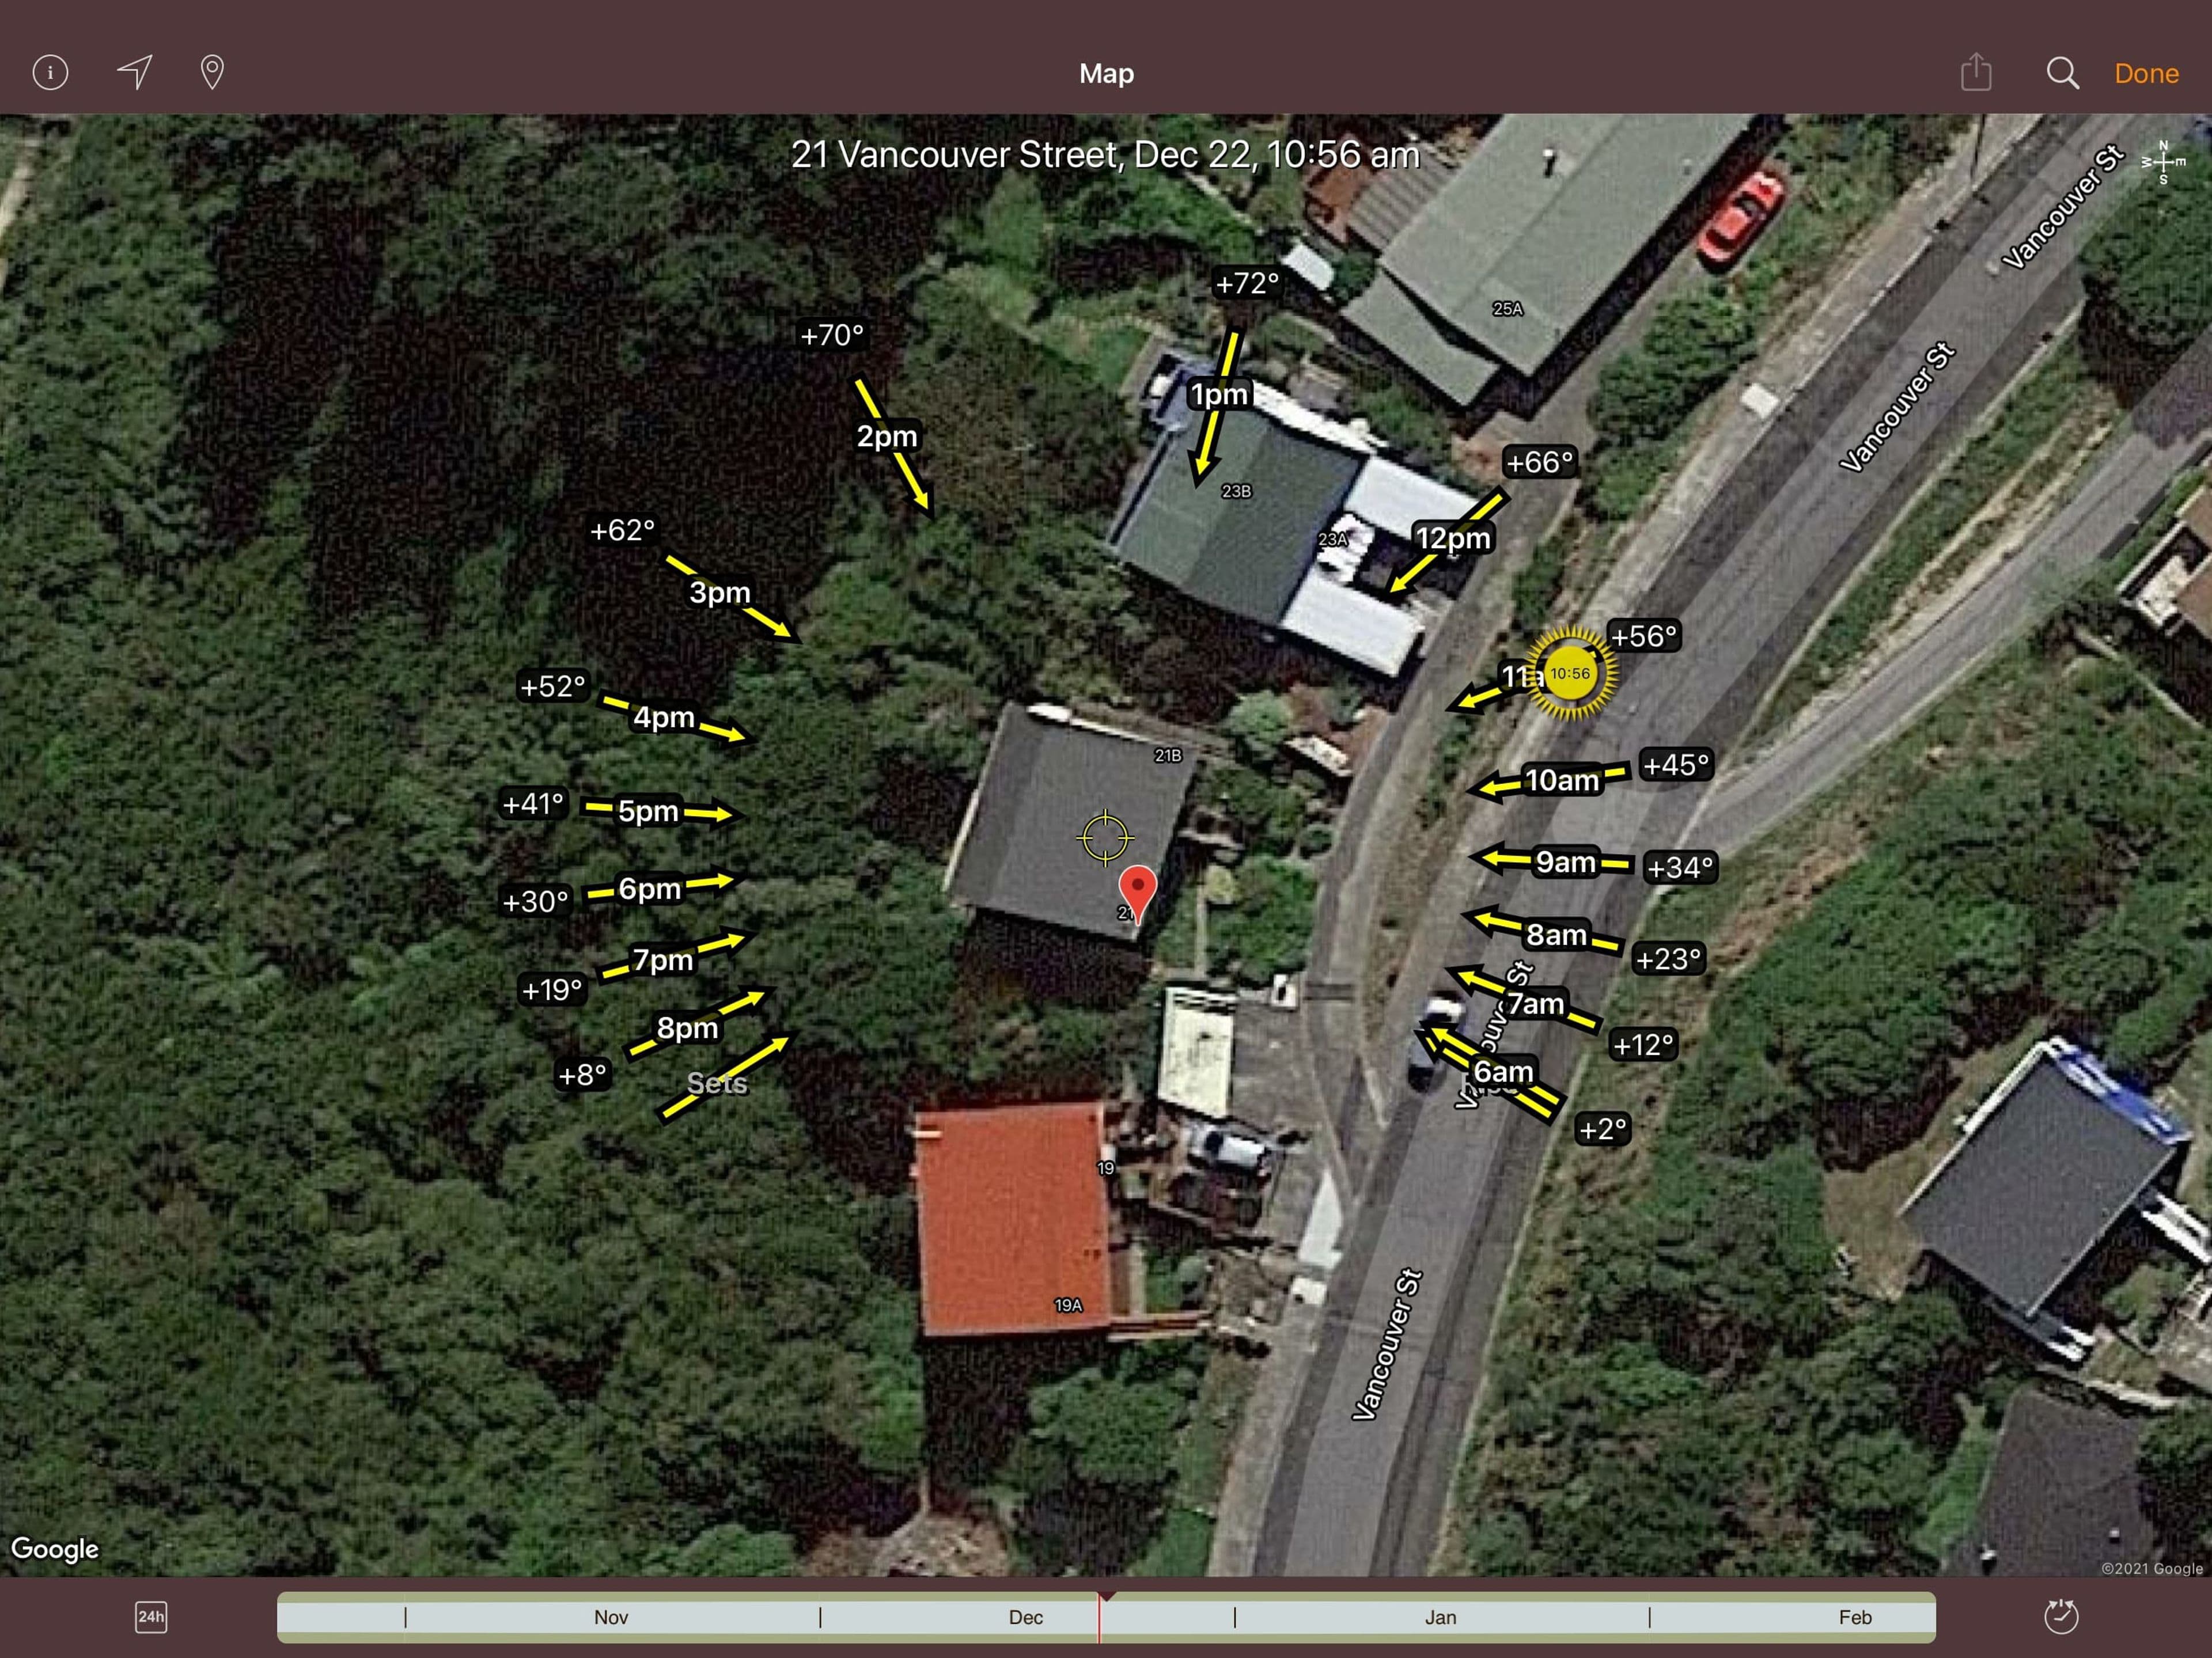Tap the yellow 10:56 sun marker
Screen dimensions: 2212x1658
pyautogui.click(x=1570, y=673)
